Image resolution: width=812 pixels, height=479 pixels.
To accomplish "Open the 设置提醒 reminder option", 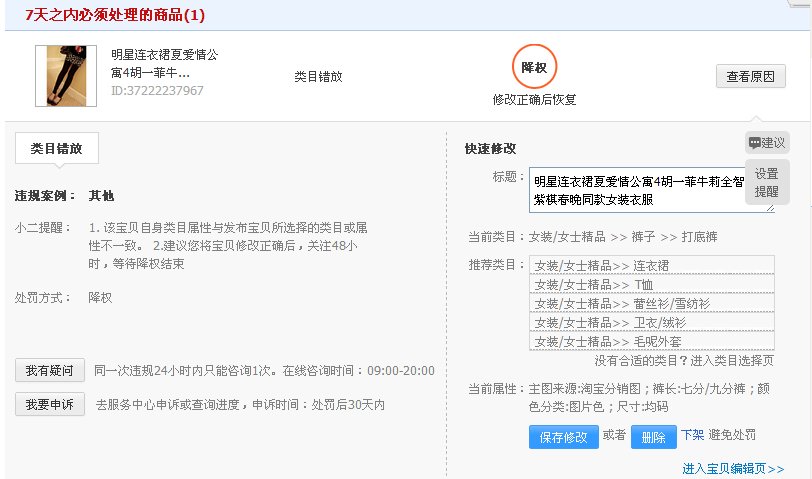I will tap(767, 182).
